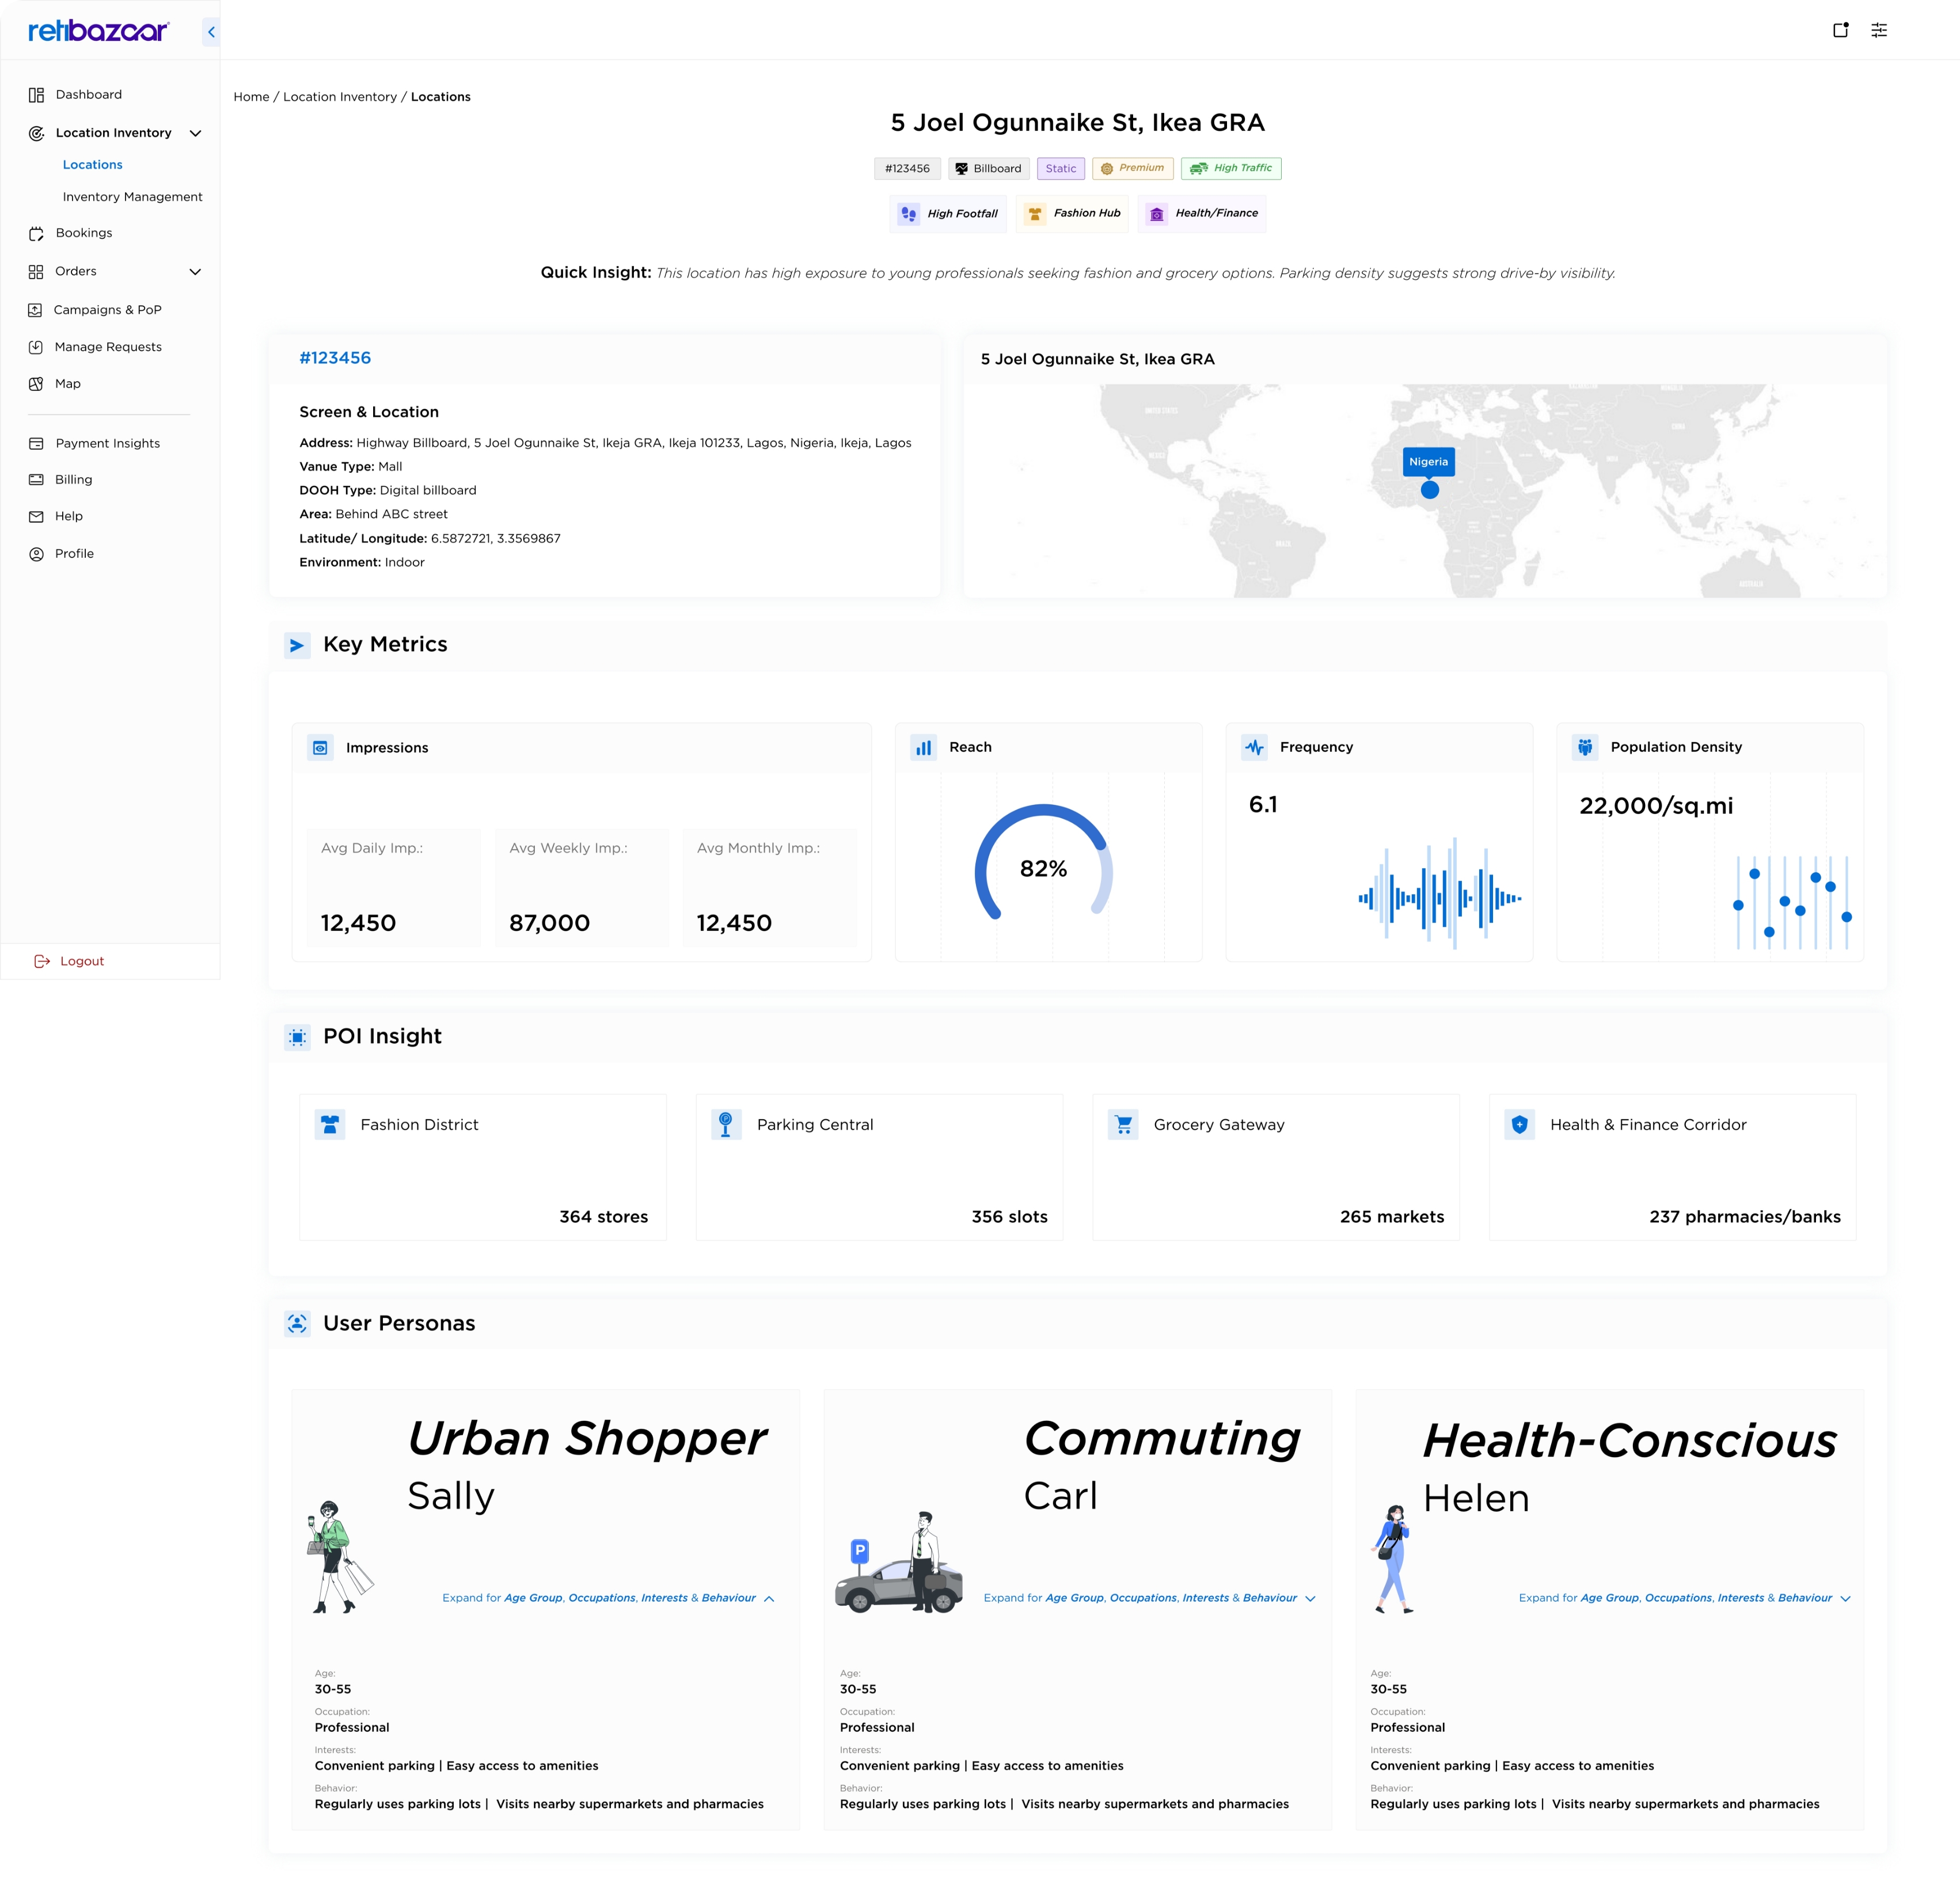
Task: Open the filter settings sliders icon
Action: [1879, 30]
